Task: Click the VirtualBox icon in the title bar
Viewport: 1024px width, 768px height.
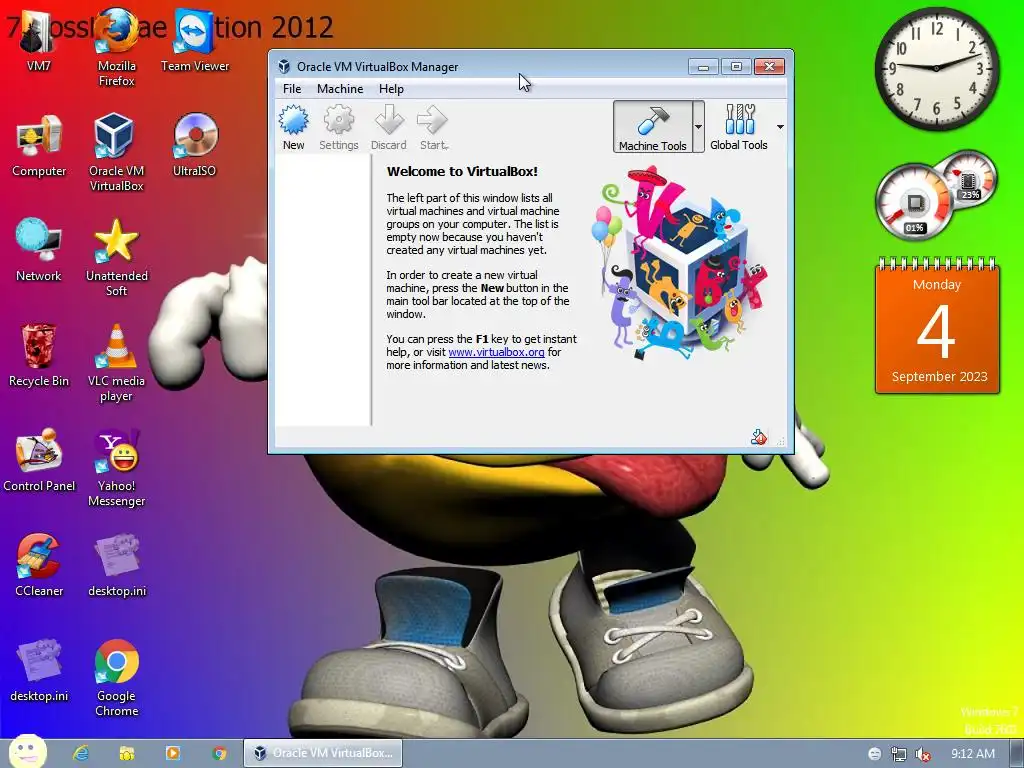Action: tap(284, 67)
